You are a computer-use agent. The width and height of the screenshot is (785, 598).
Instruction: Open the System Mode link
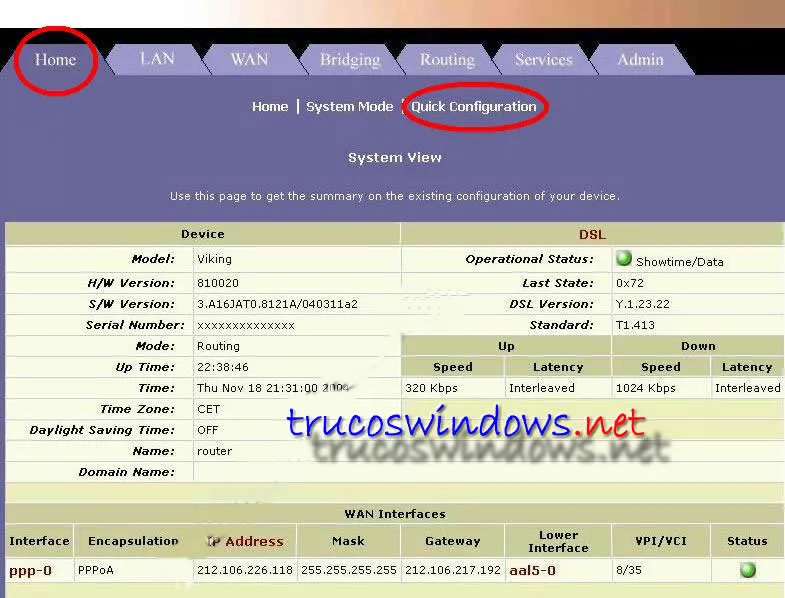(349, 107)
